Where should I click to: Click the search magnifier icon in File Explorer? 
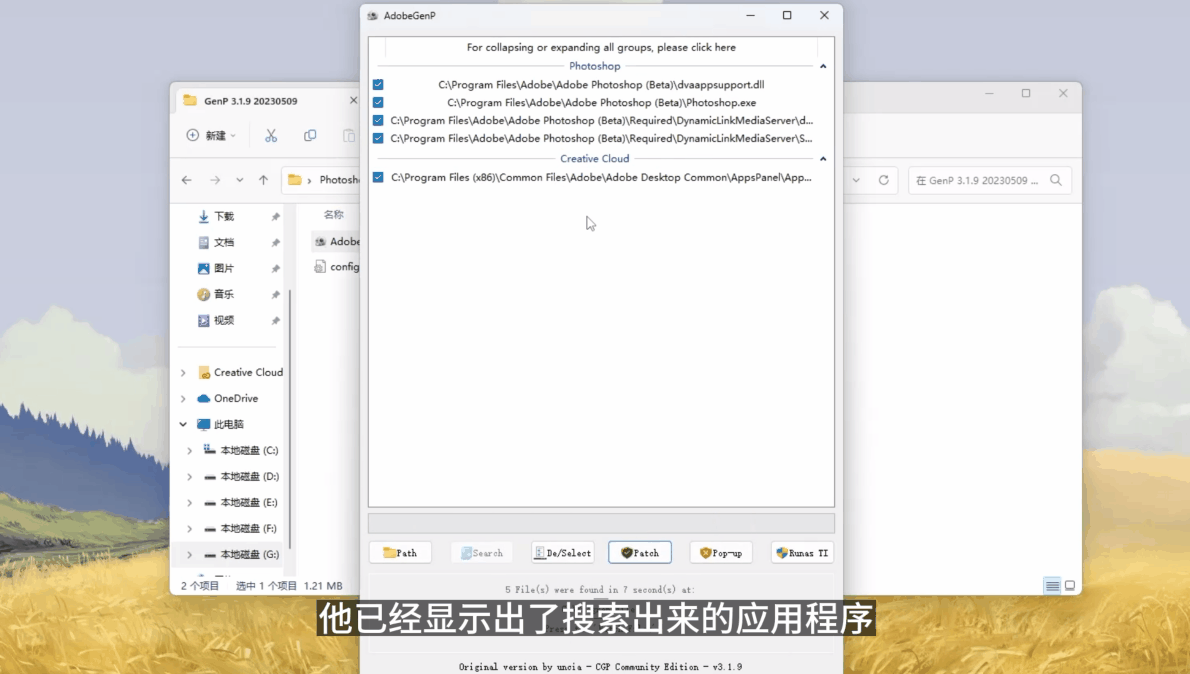(x=1056, y=180)
